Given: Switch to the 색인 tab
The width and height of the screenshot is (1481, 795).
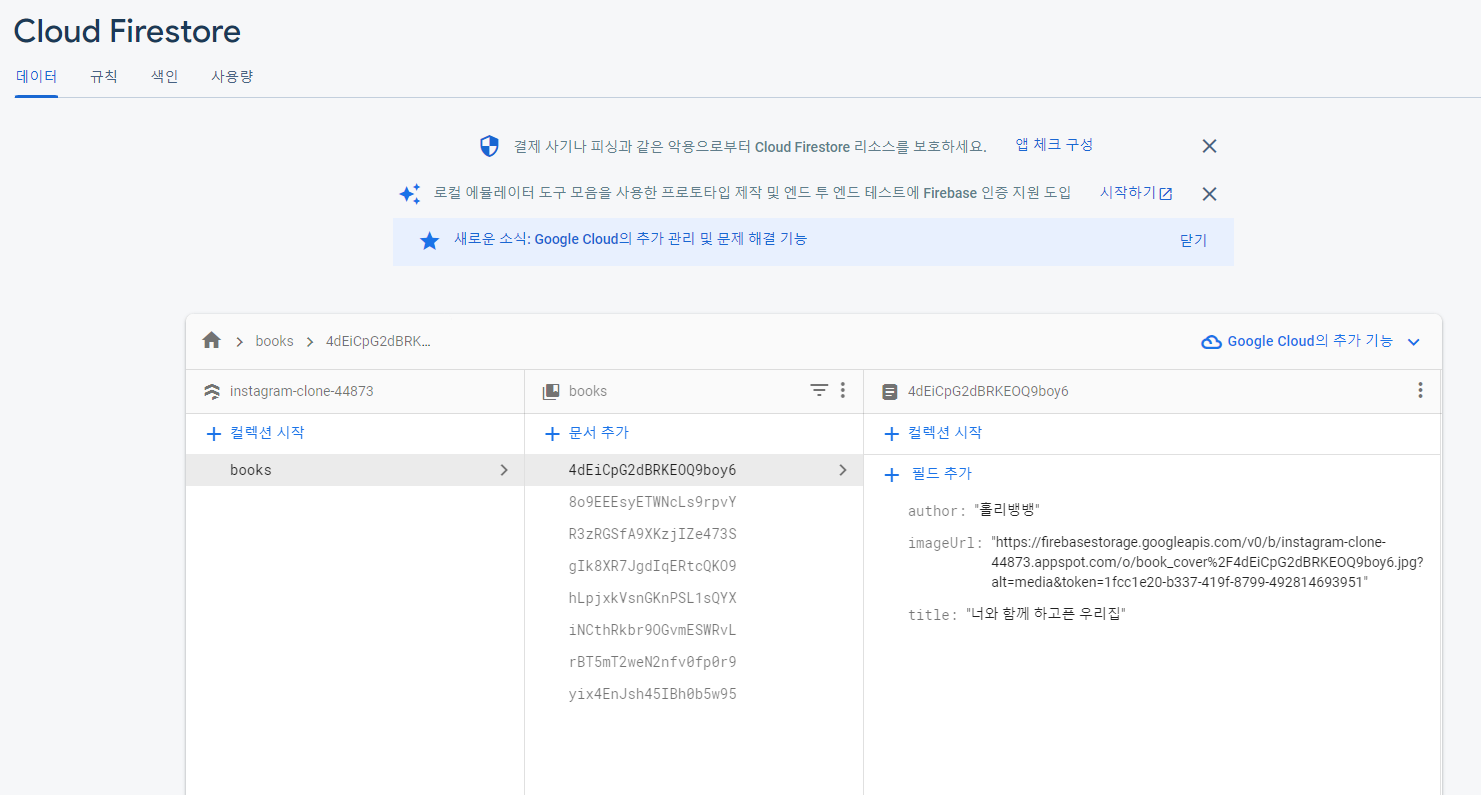Looking at the screenshot, I should coord(165,76).
